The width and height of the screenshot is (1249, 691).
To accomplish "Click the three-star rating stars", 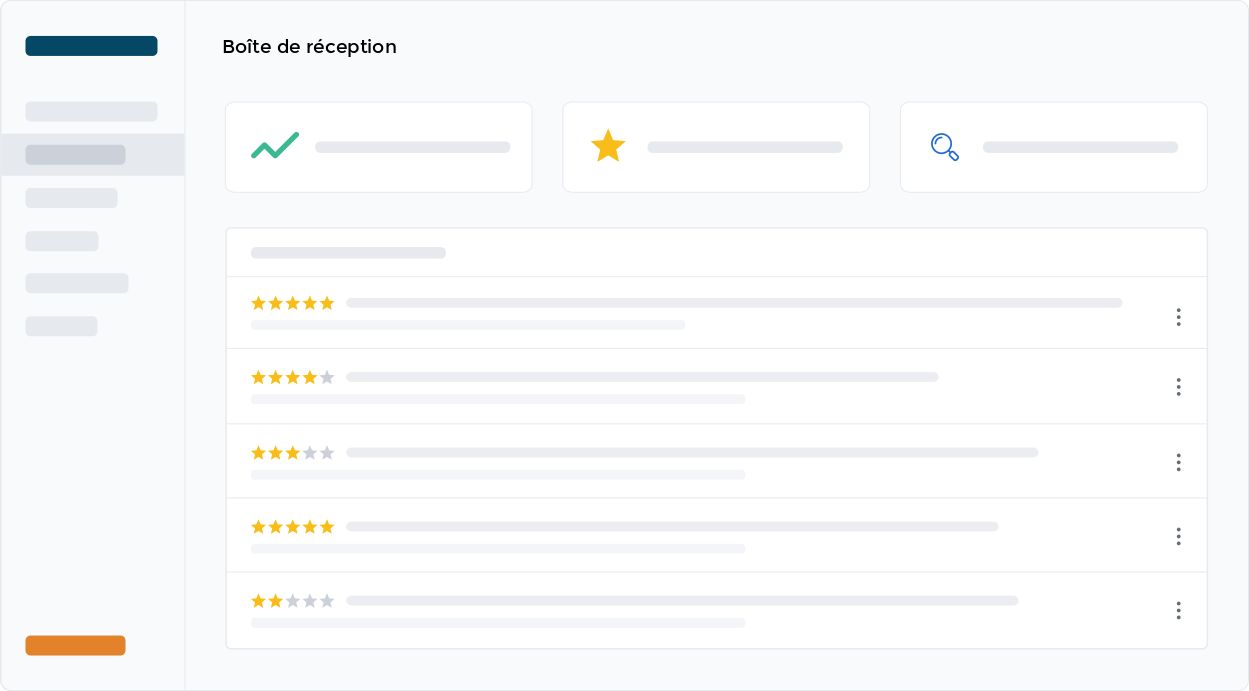I will 292,453.
